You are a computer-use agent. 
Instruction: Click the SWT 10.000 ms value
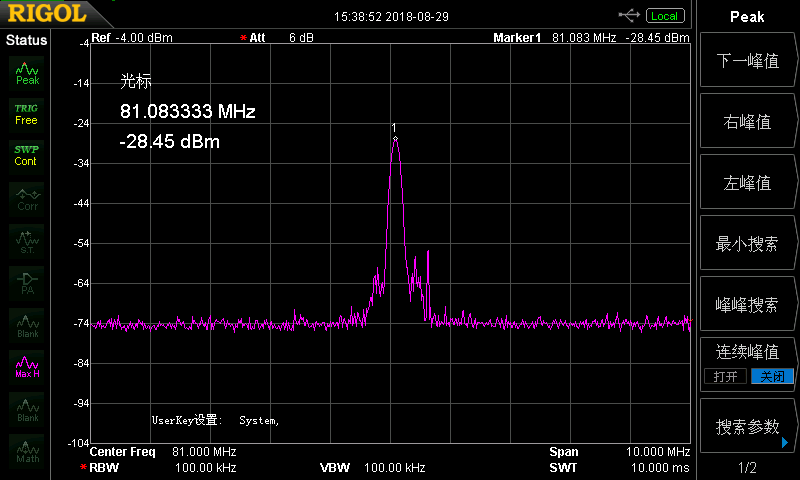click(x=660, y=468)
